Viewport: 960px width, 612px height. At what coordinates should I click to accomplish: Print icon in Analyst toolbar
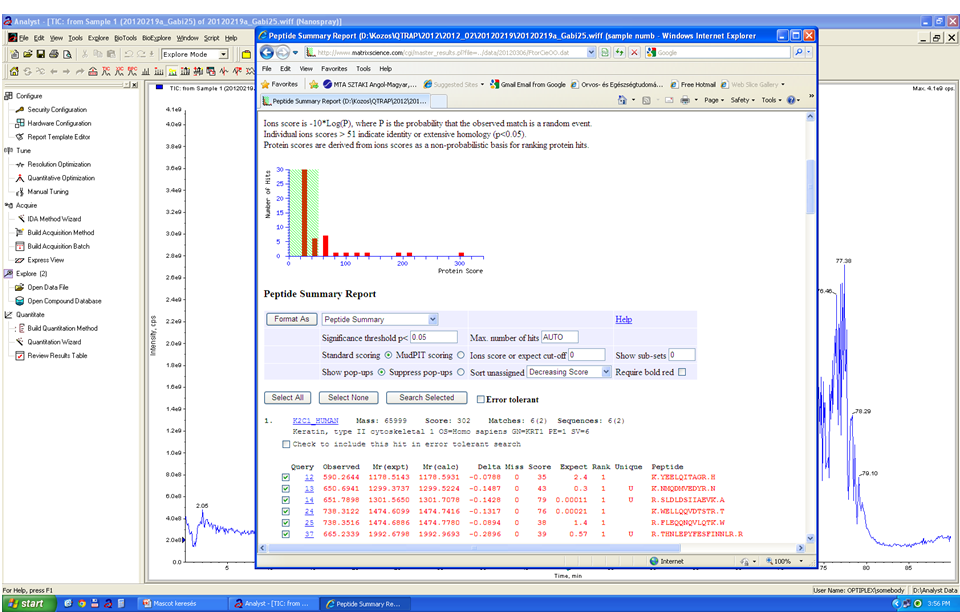pos(54,54)
